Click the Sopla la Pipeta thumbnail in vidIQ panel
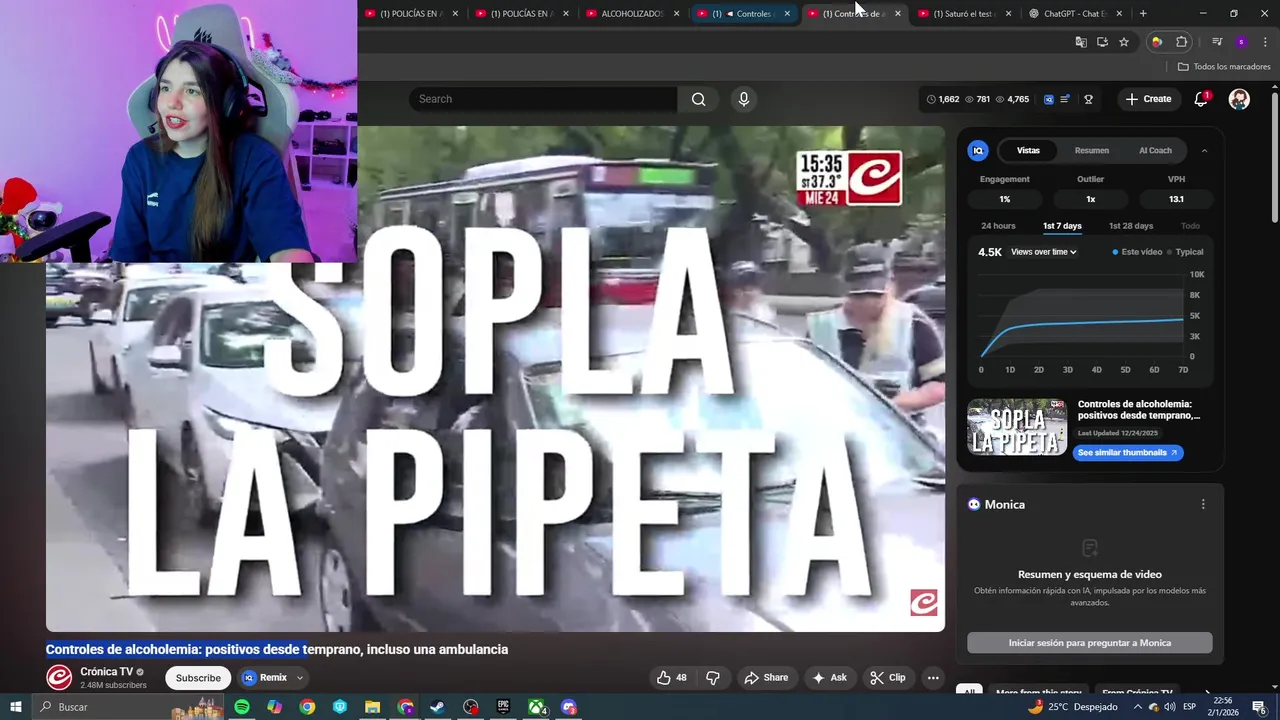This screenshot has height=720, width=1280. click(x=1017, y=427)
